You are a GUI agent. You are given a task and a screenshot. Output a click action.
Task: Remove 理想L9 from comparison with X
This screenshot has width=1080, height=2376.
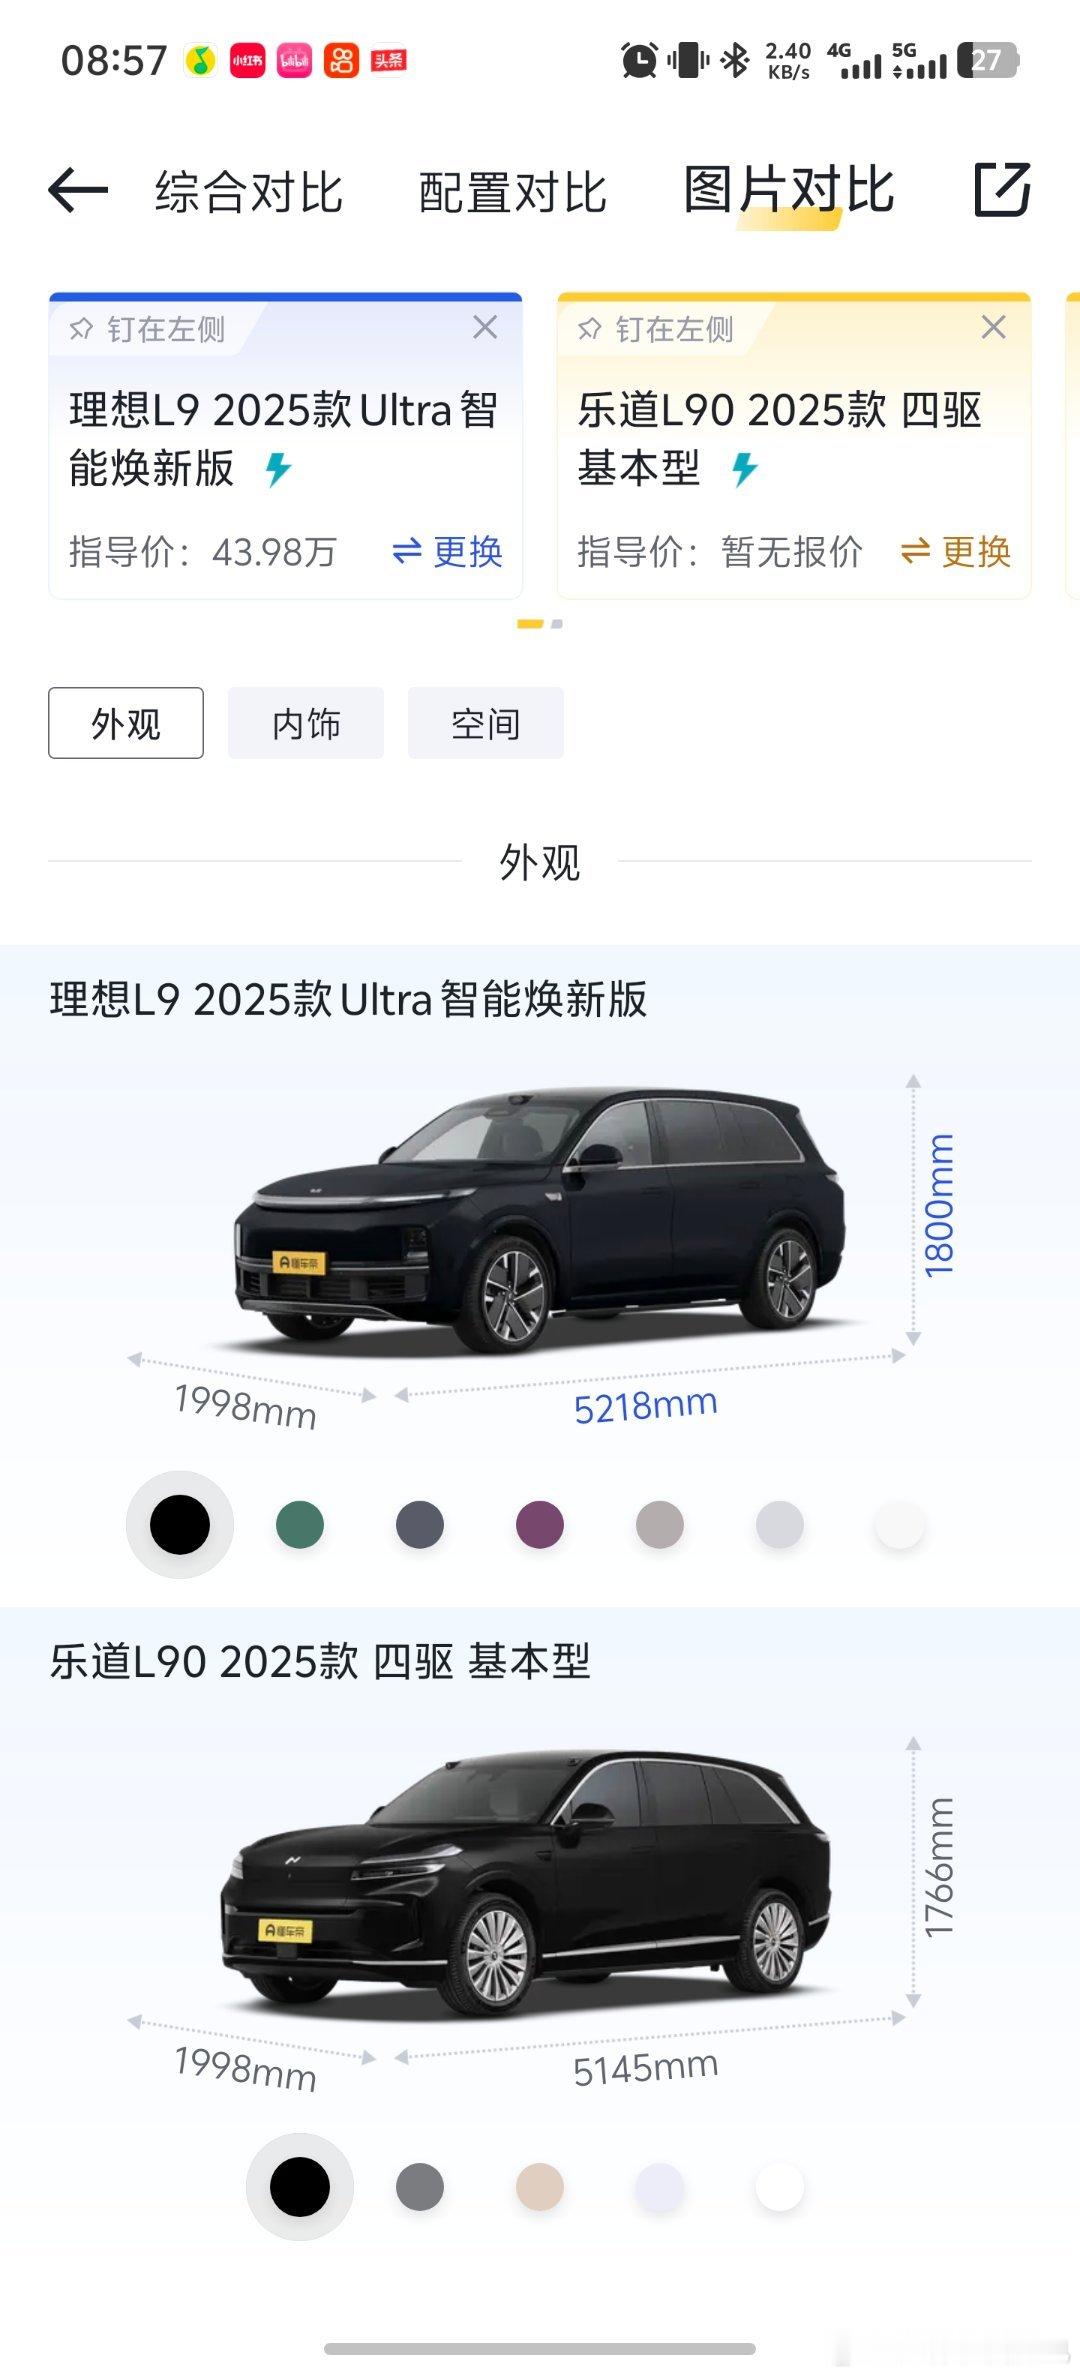click(x=485, y=327)
